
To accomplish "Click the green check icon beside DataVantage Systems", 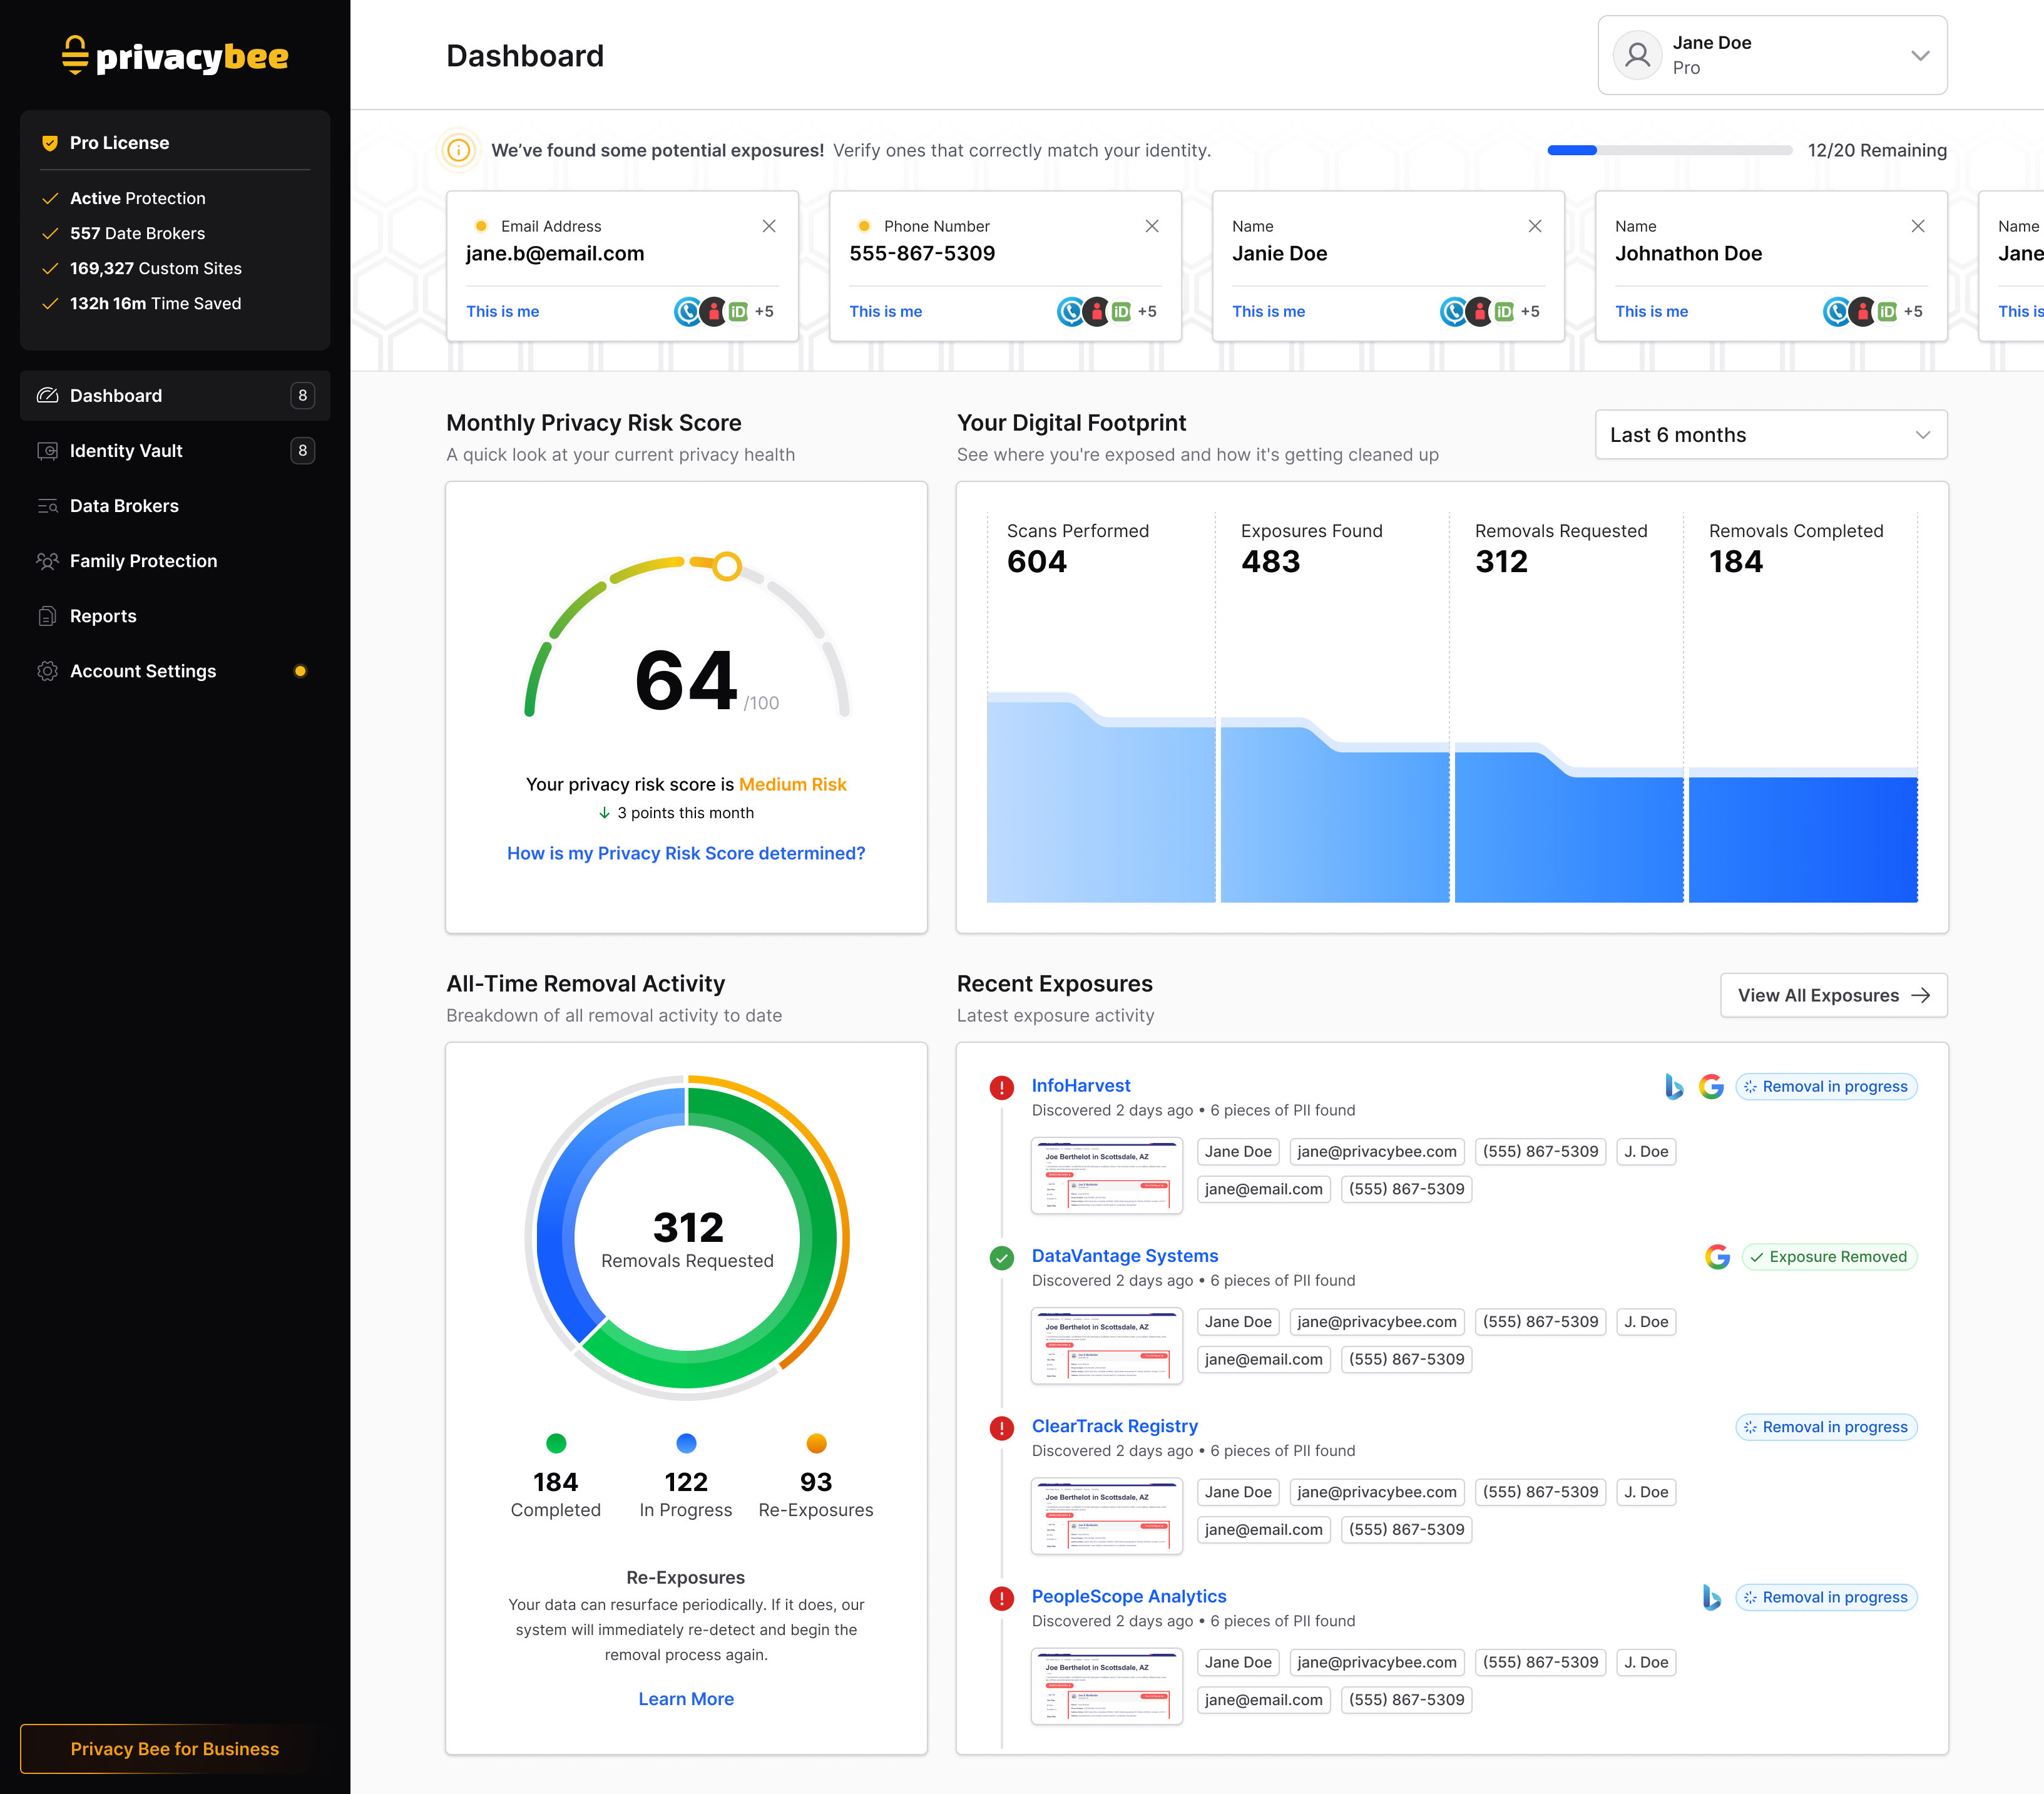I will click(x=1001, y=1258).
